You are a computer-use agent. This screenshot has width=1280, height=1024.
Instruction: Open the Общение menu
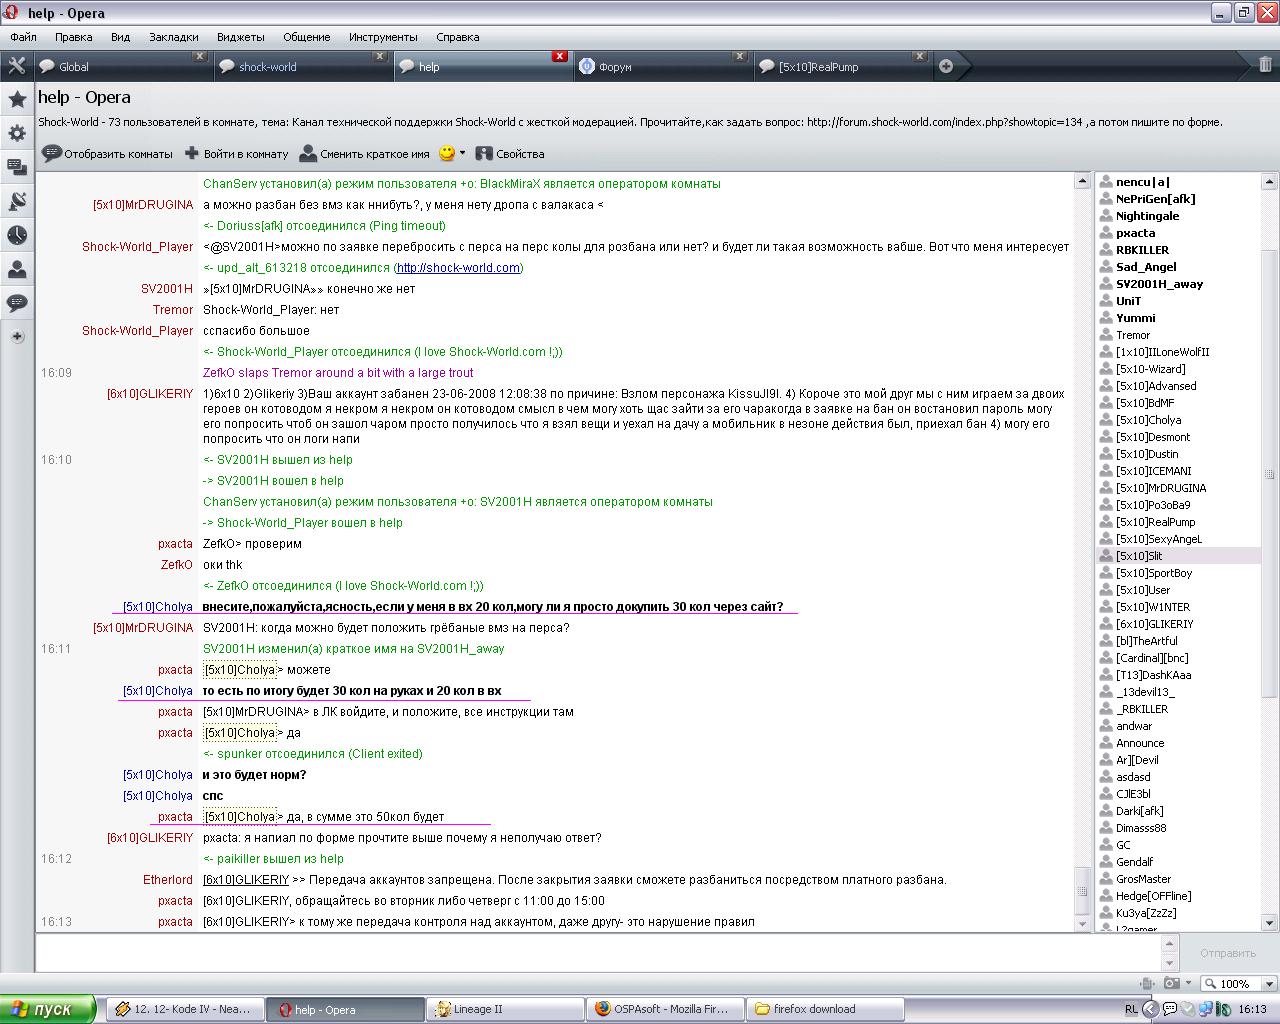click(x=306, y=37)
